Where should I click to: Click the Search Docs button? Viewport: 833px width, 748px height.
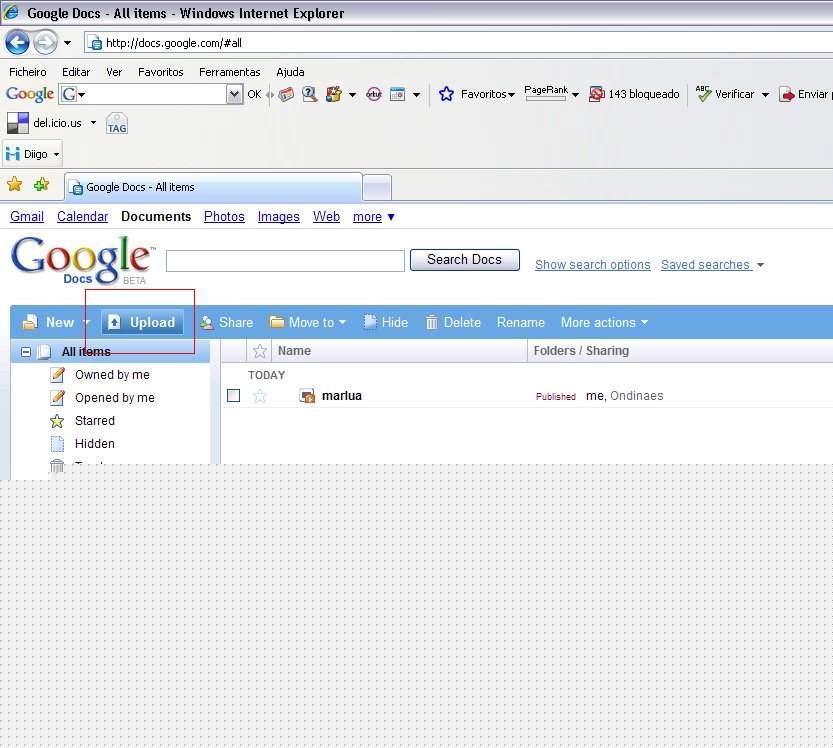tap(465, 260)
